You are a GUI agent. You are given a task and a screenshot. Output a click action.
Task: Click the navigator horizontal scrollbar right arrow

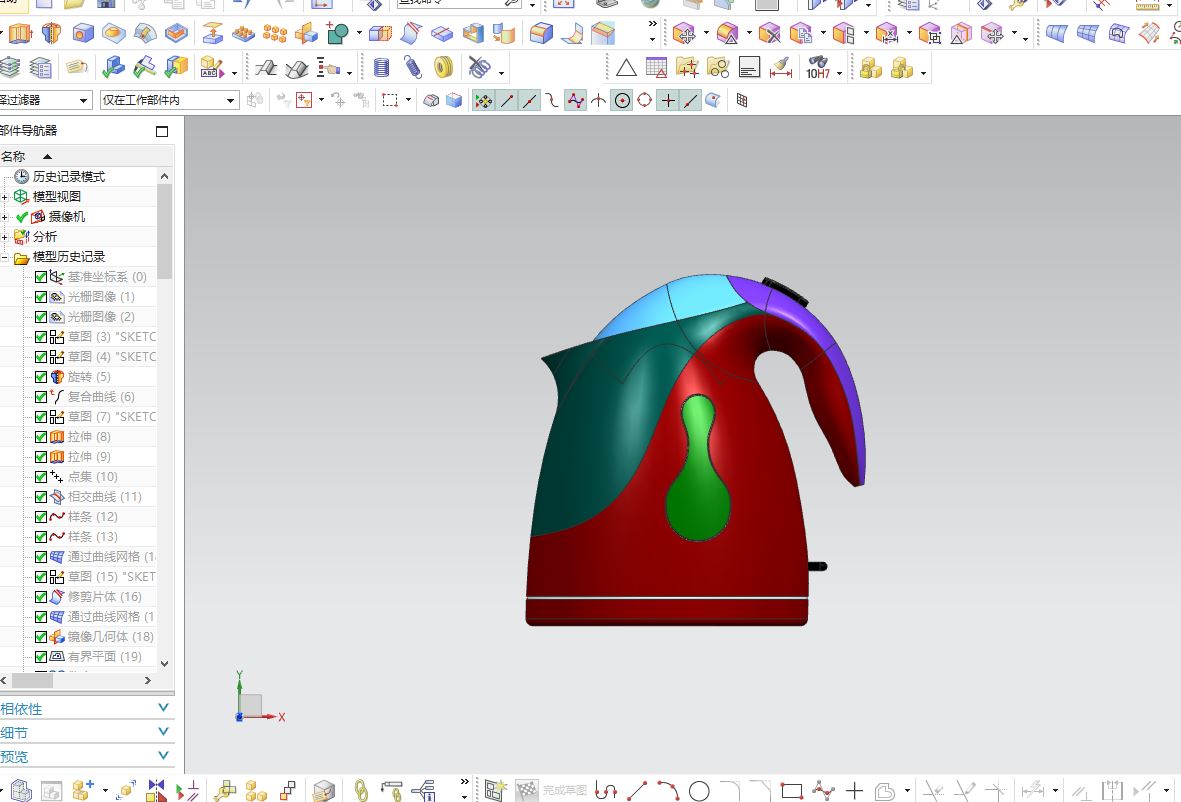[x=148, y=680]
